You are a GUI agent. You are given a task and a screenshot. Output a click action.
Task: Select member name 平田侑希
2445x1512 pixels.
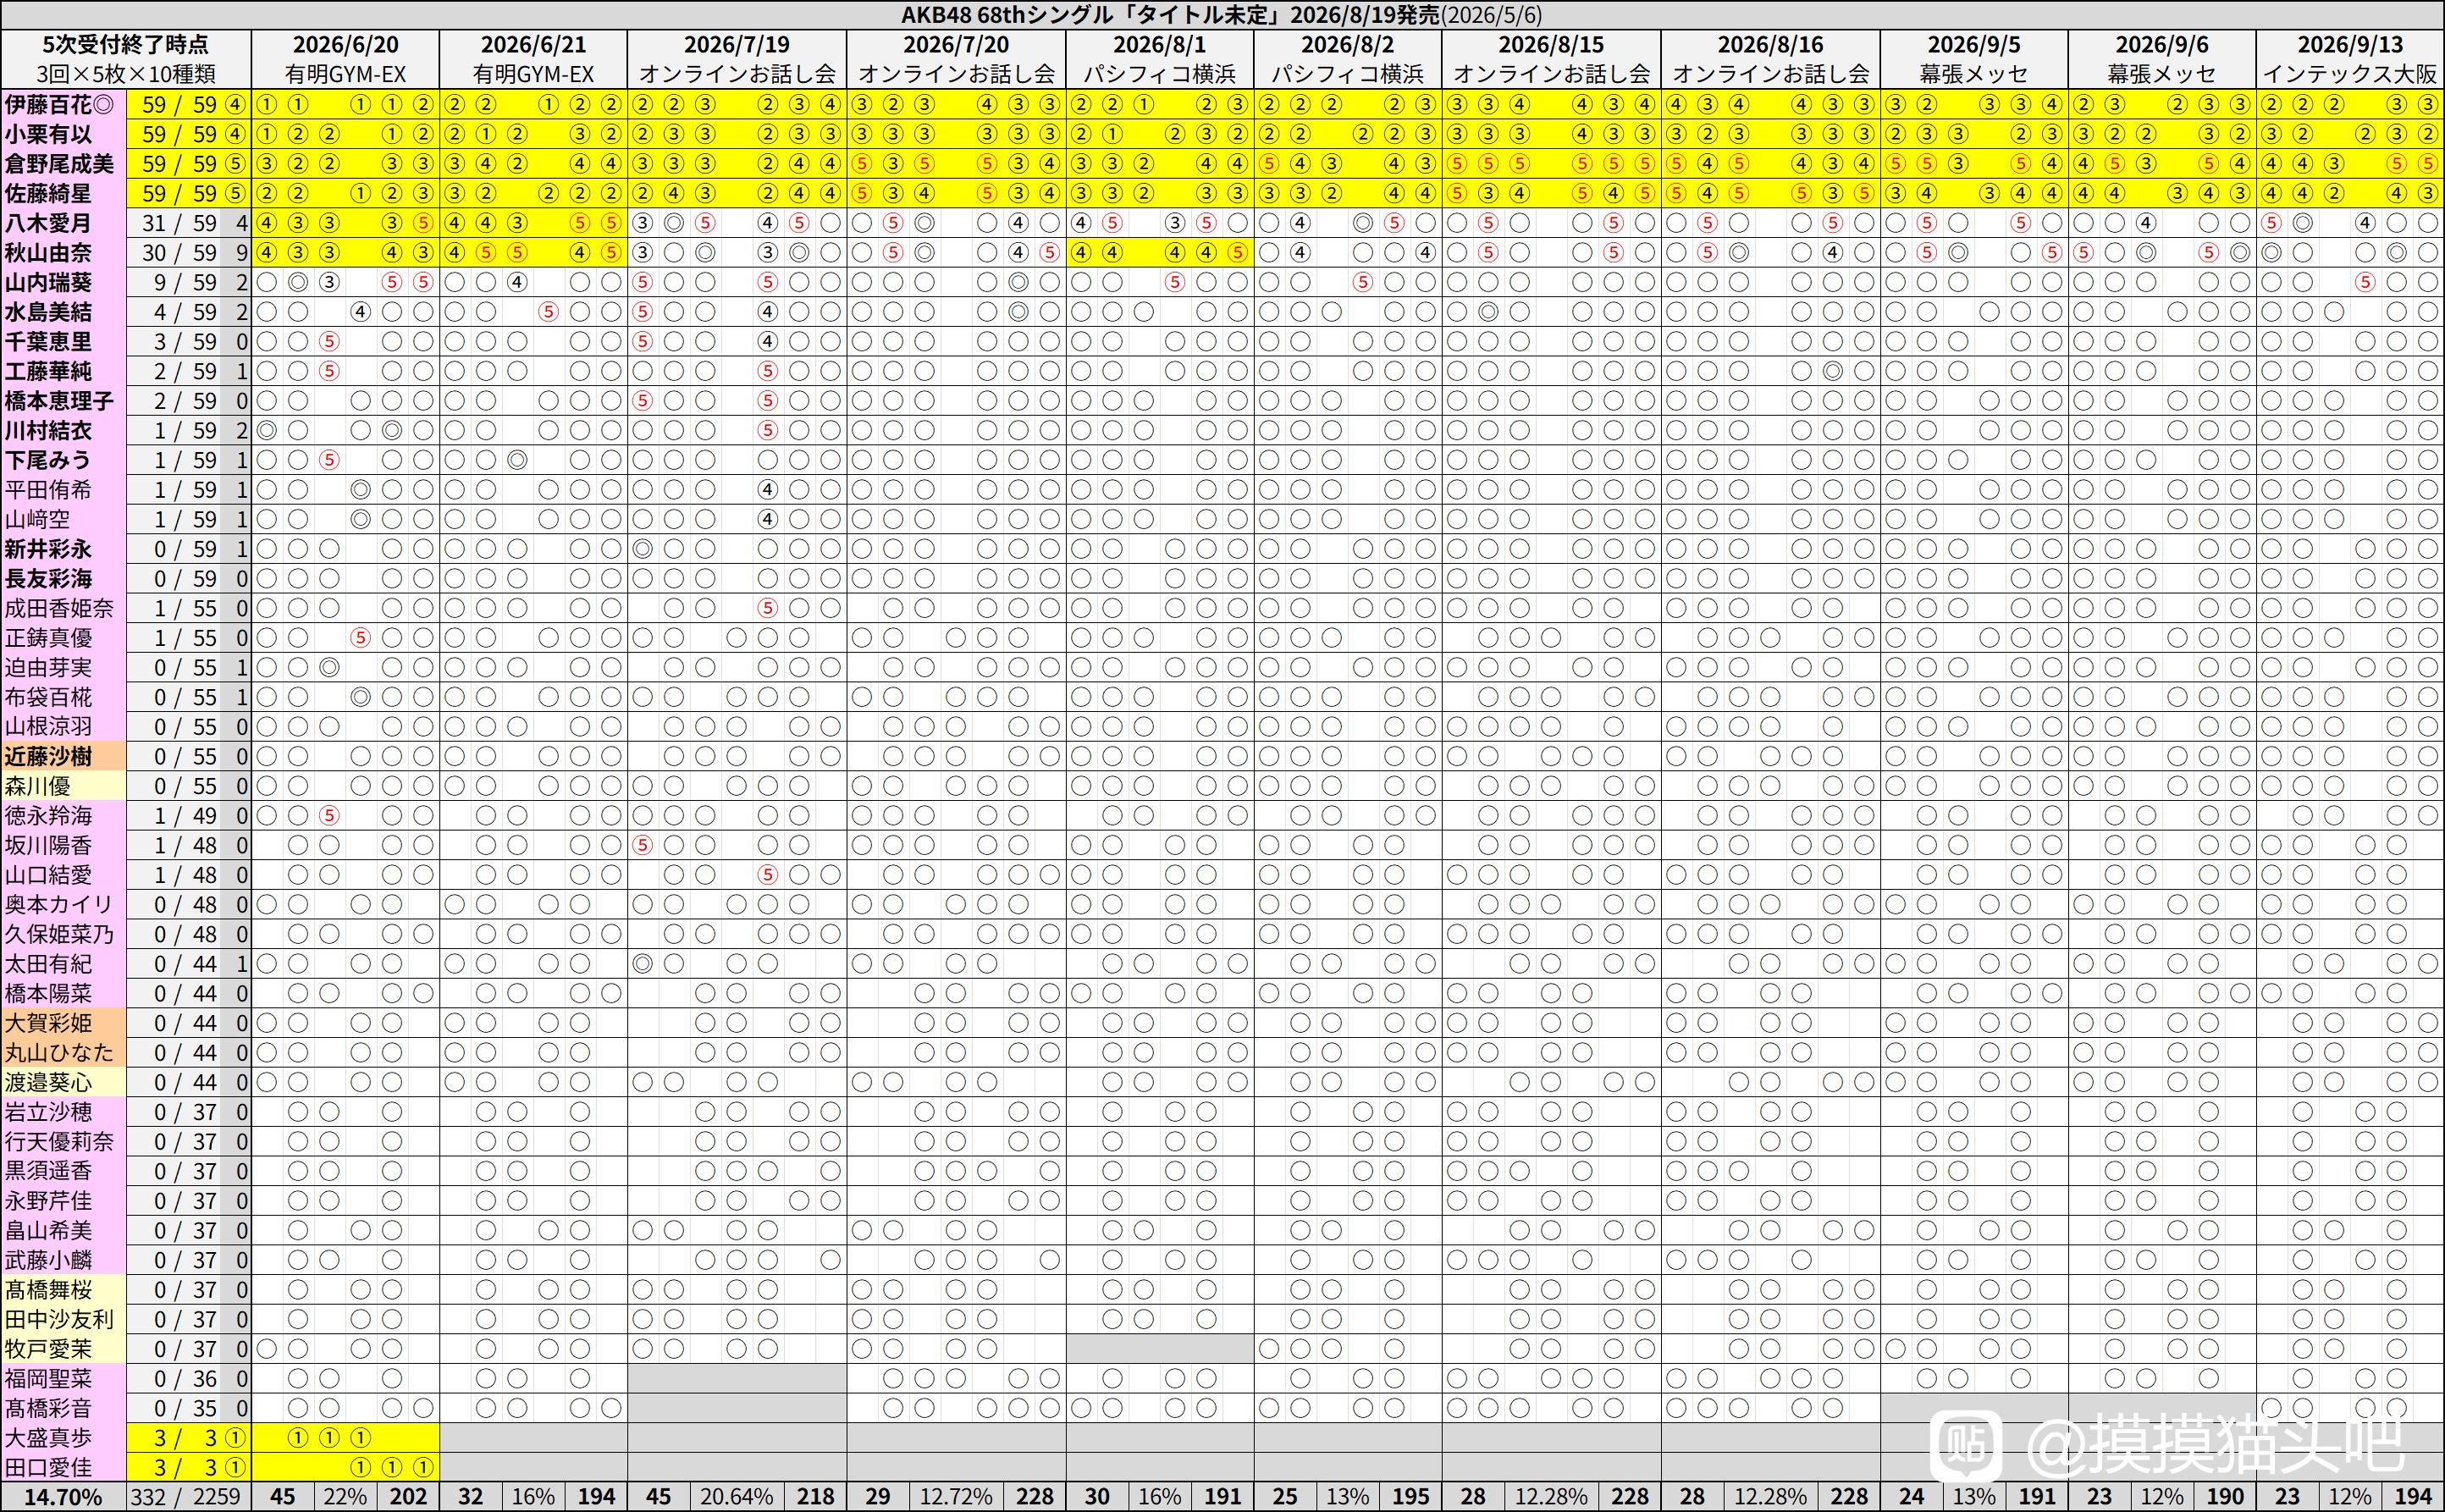click(48, 490)
